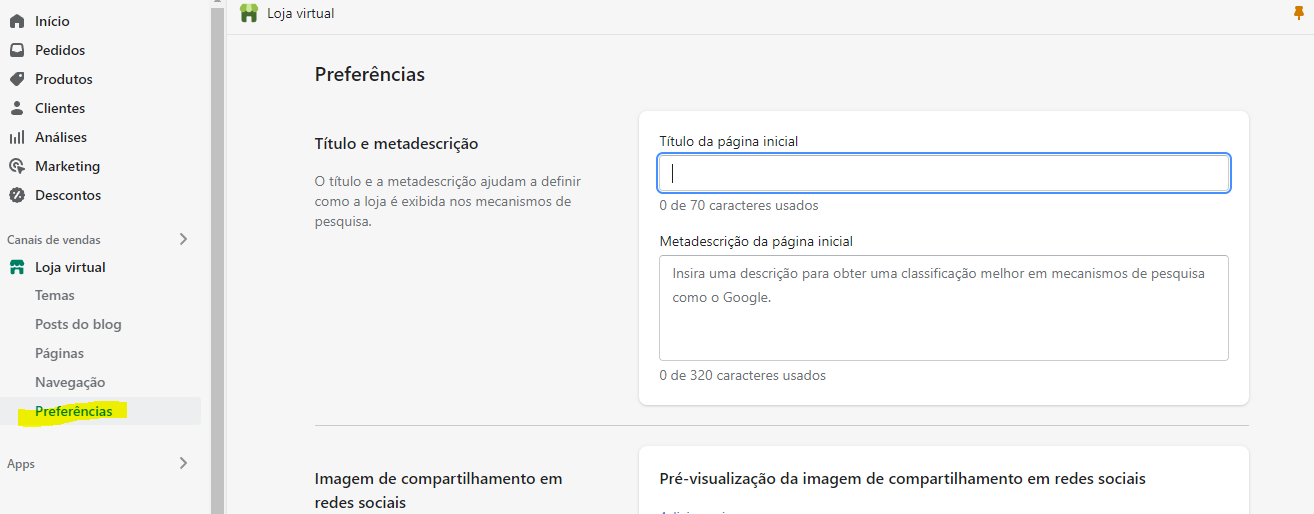
Task: Expand the Apps section chevron
Action: (x=183, y=463)
